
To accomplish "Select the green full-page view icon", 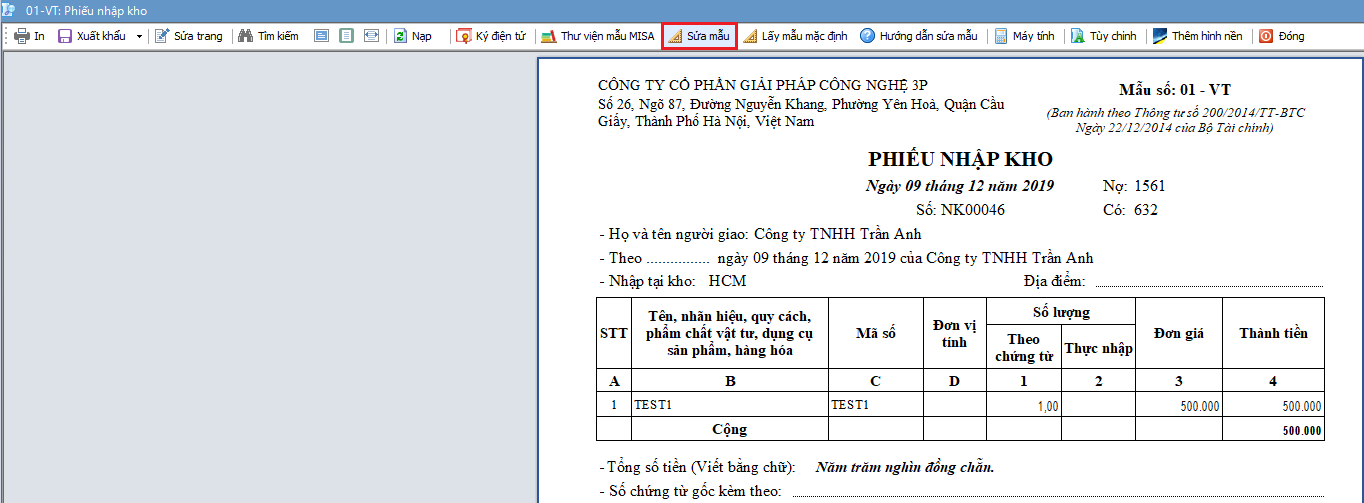I will (x=346, y=36).
